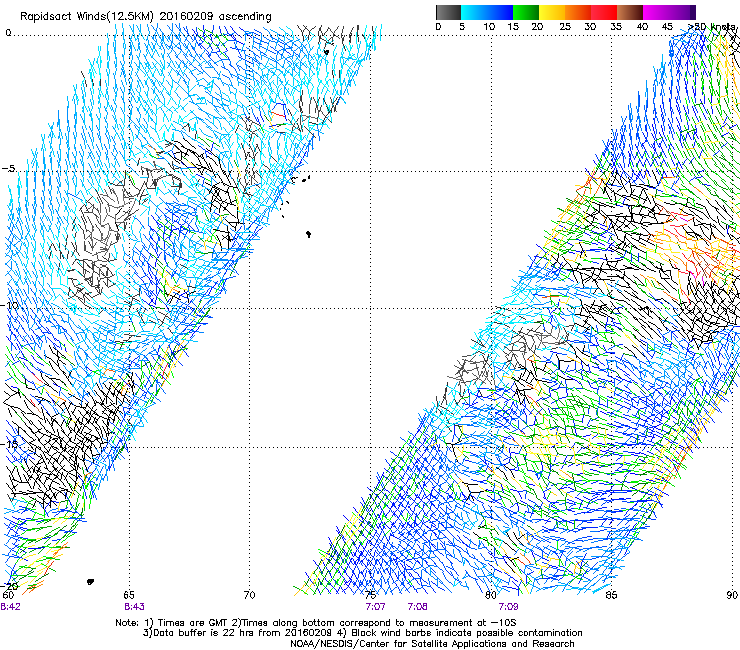
Task: Click the longitude label '80'
Action: pos(491,595)
